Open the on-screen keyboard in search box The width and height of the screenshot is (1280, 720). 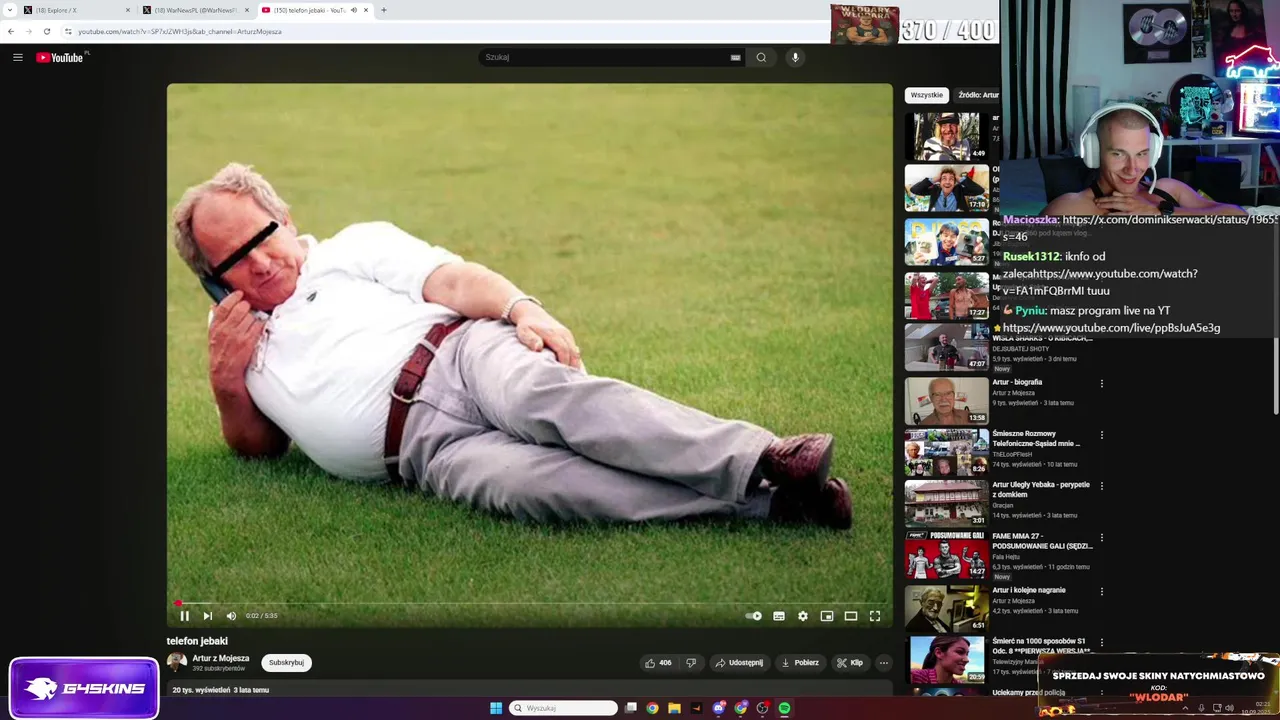pyautogui.click(x=736, y=57)
